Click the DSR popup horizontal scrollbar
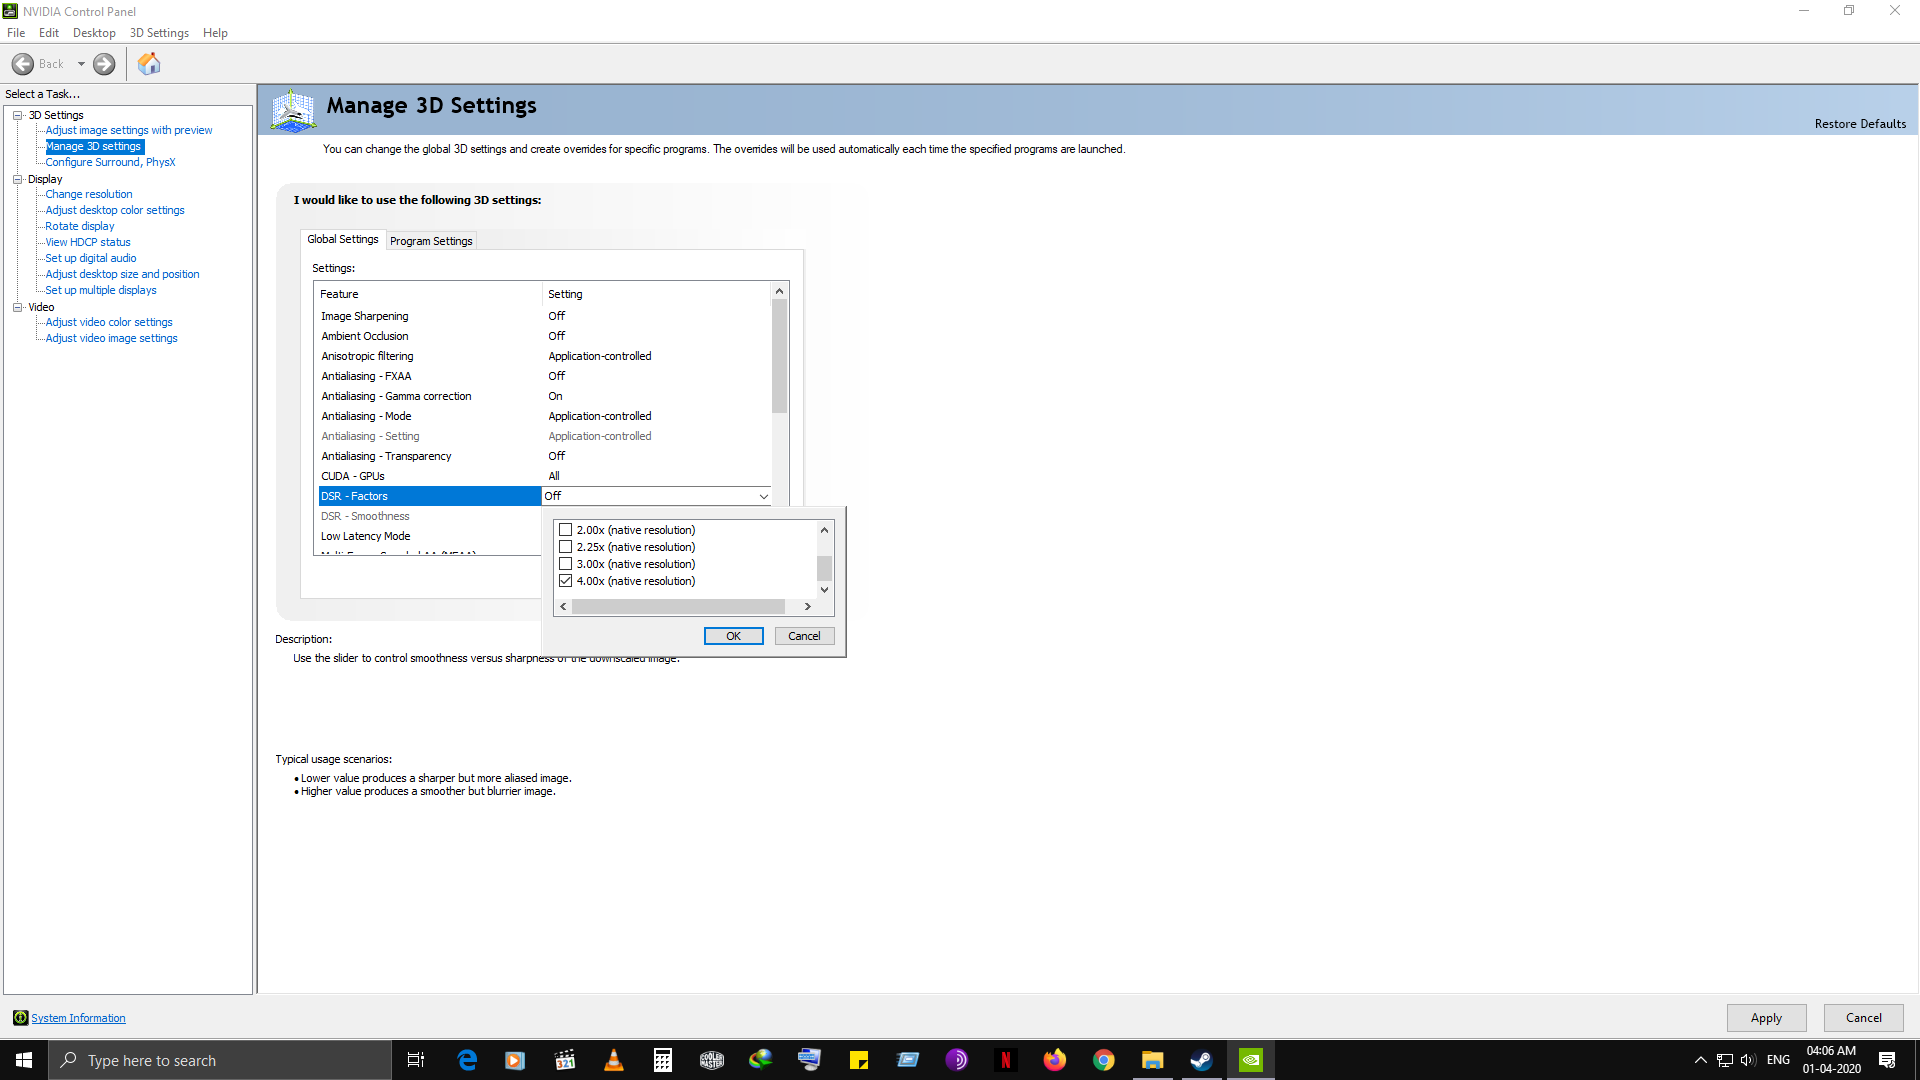Image resolution: width=1920 pixels, height=1080 pixels. coord(678,607)
